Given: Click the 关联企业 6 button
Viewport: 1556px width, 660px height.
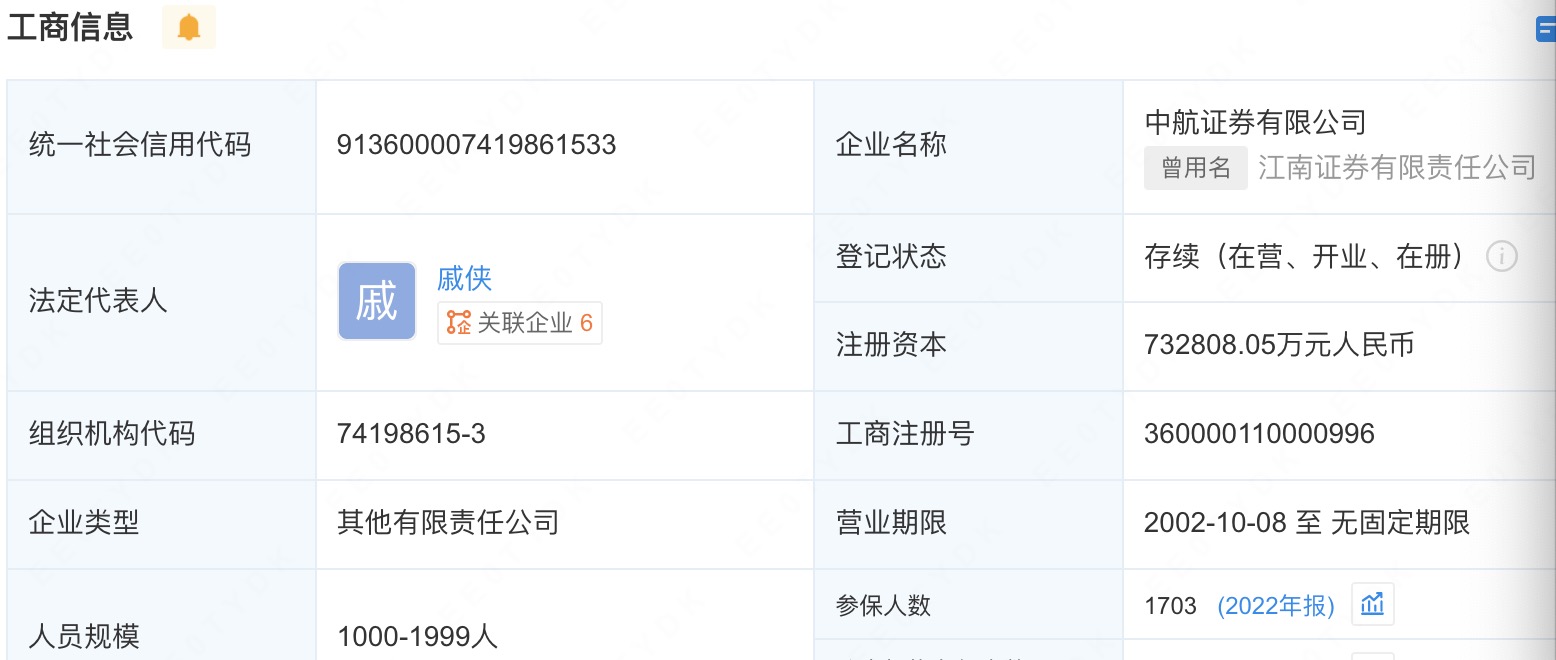Looking at the screenshot, I should 520,323.
